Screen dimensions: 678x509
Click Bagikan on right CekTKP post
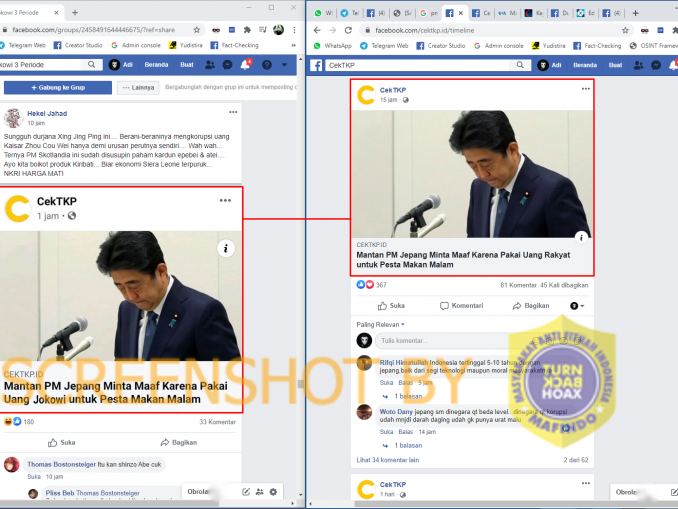click(x=531, y=306)
